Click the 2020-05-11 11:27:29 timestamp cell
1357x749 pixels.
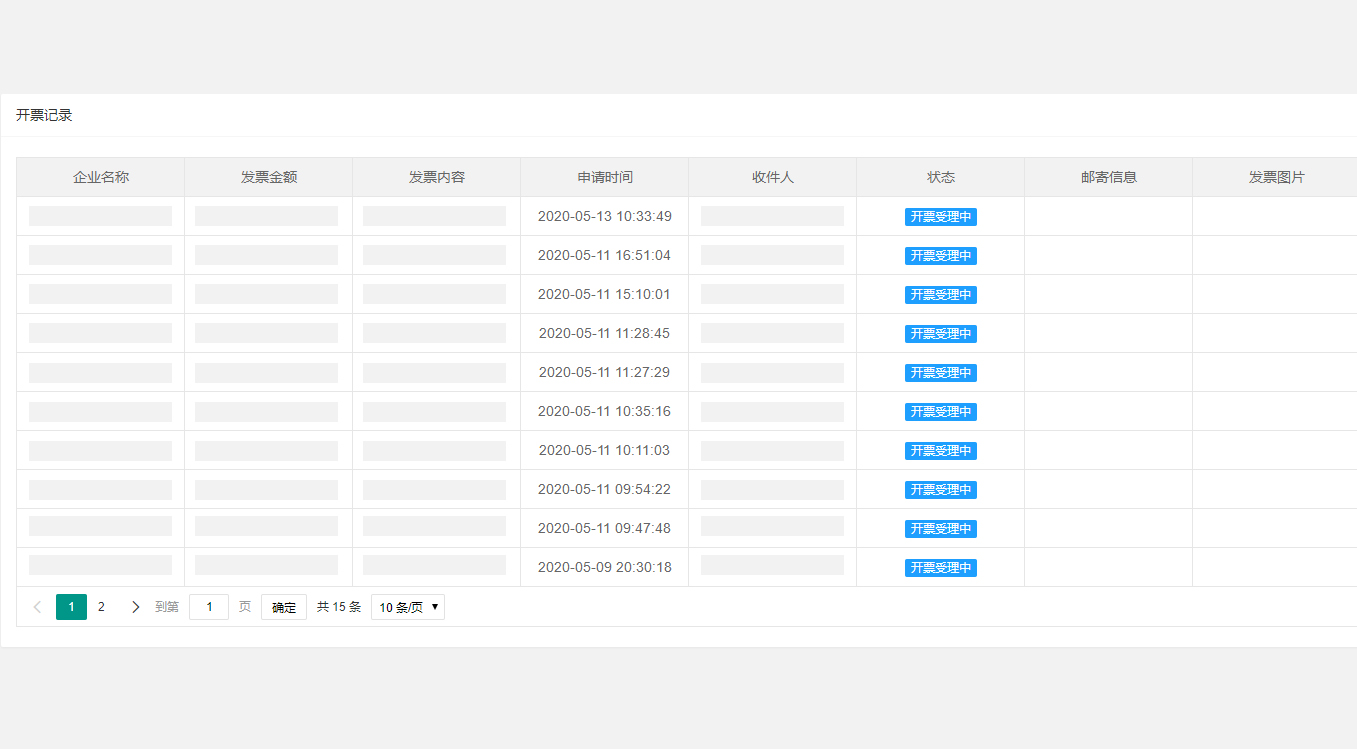coord(605,372)
